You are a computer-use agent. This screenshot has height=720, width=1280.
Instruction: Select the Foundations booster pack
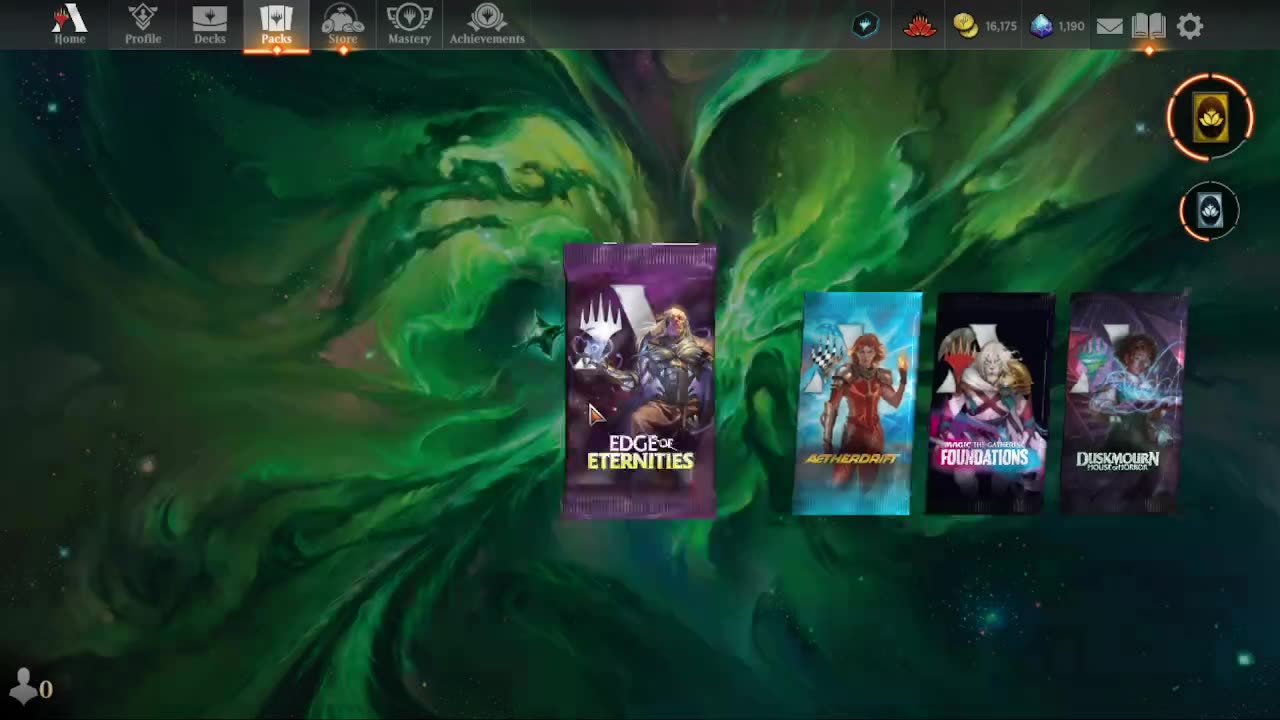coord(990,403)
